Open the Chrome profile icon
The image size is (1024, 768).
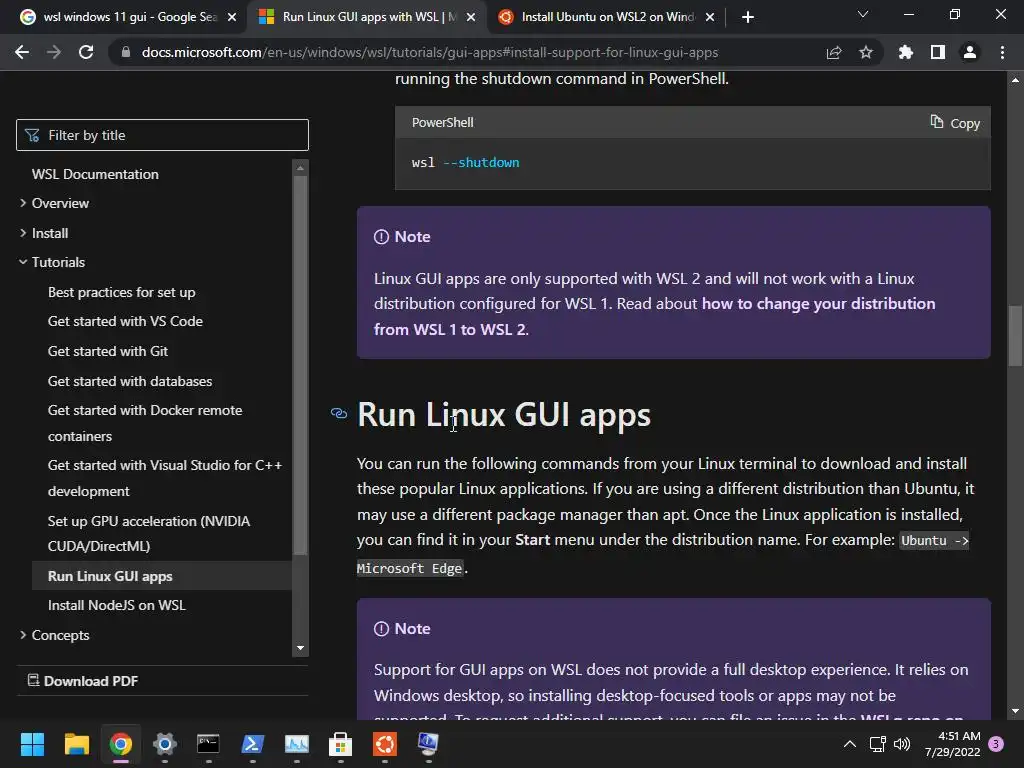pyautogui.click(x=970, y=52)
